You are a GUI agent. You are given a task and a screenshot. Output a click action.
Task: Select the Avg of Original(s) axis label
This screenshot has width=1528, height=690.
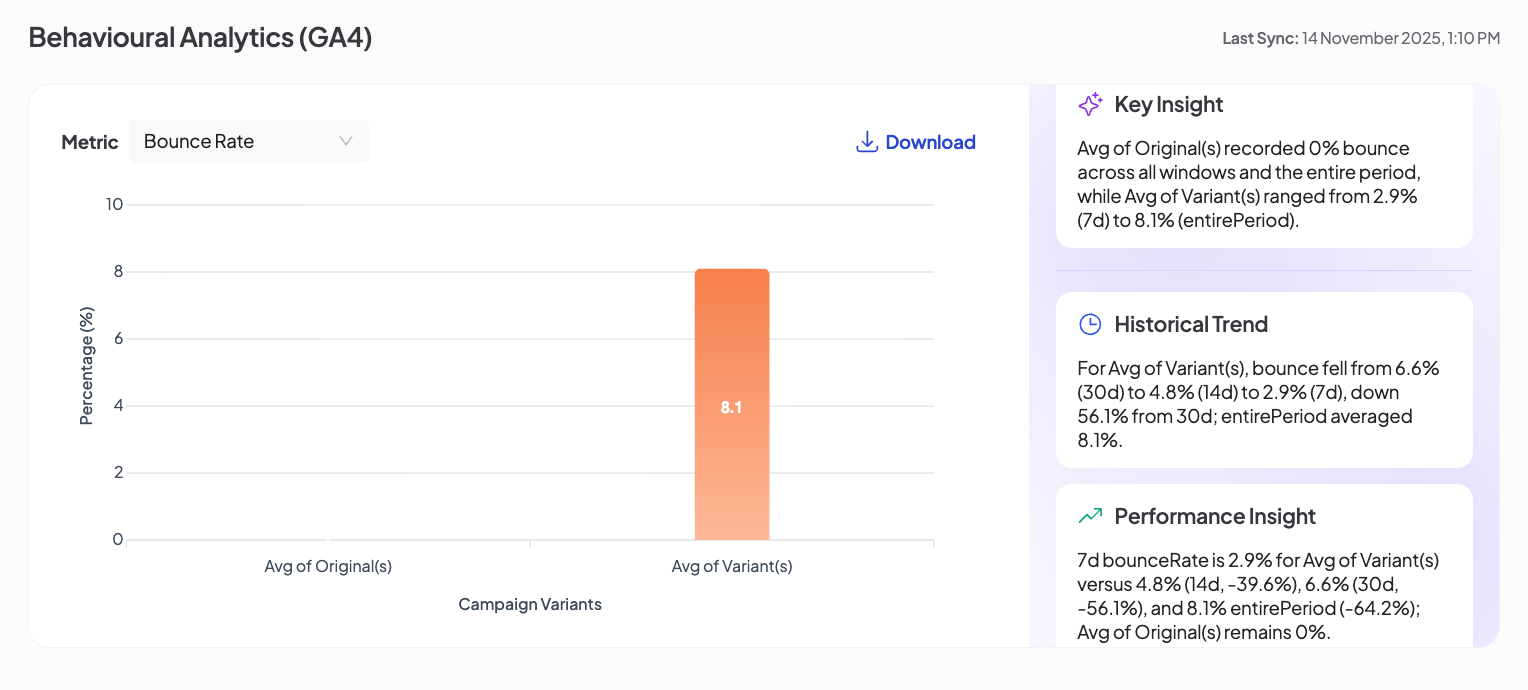pyautogui.click(x=328, y=566)
